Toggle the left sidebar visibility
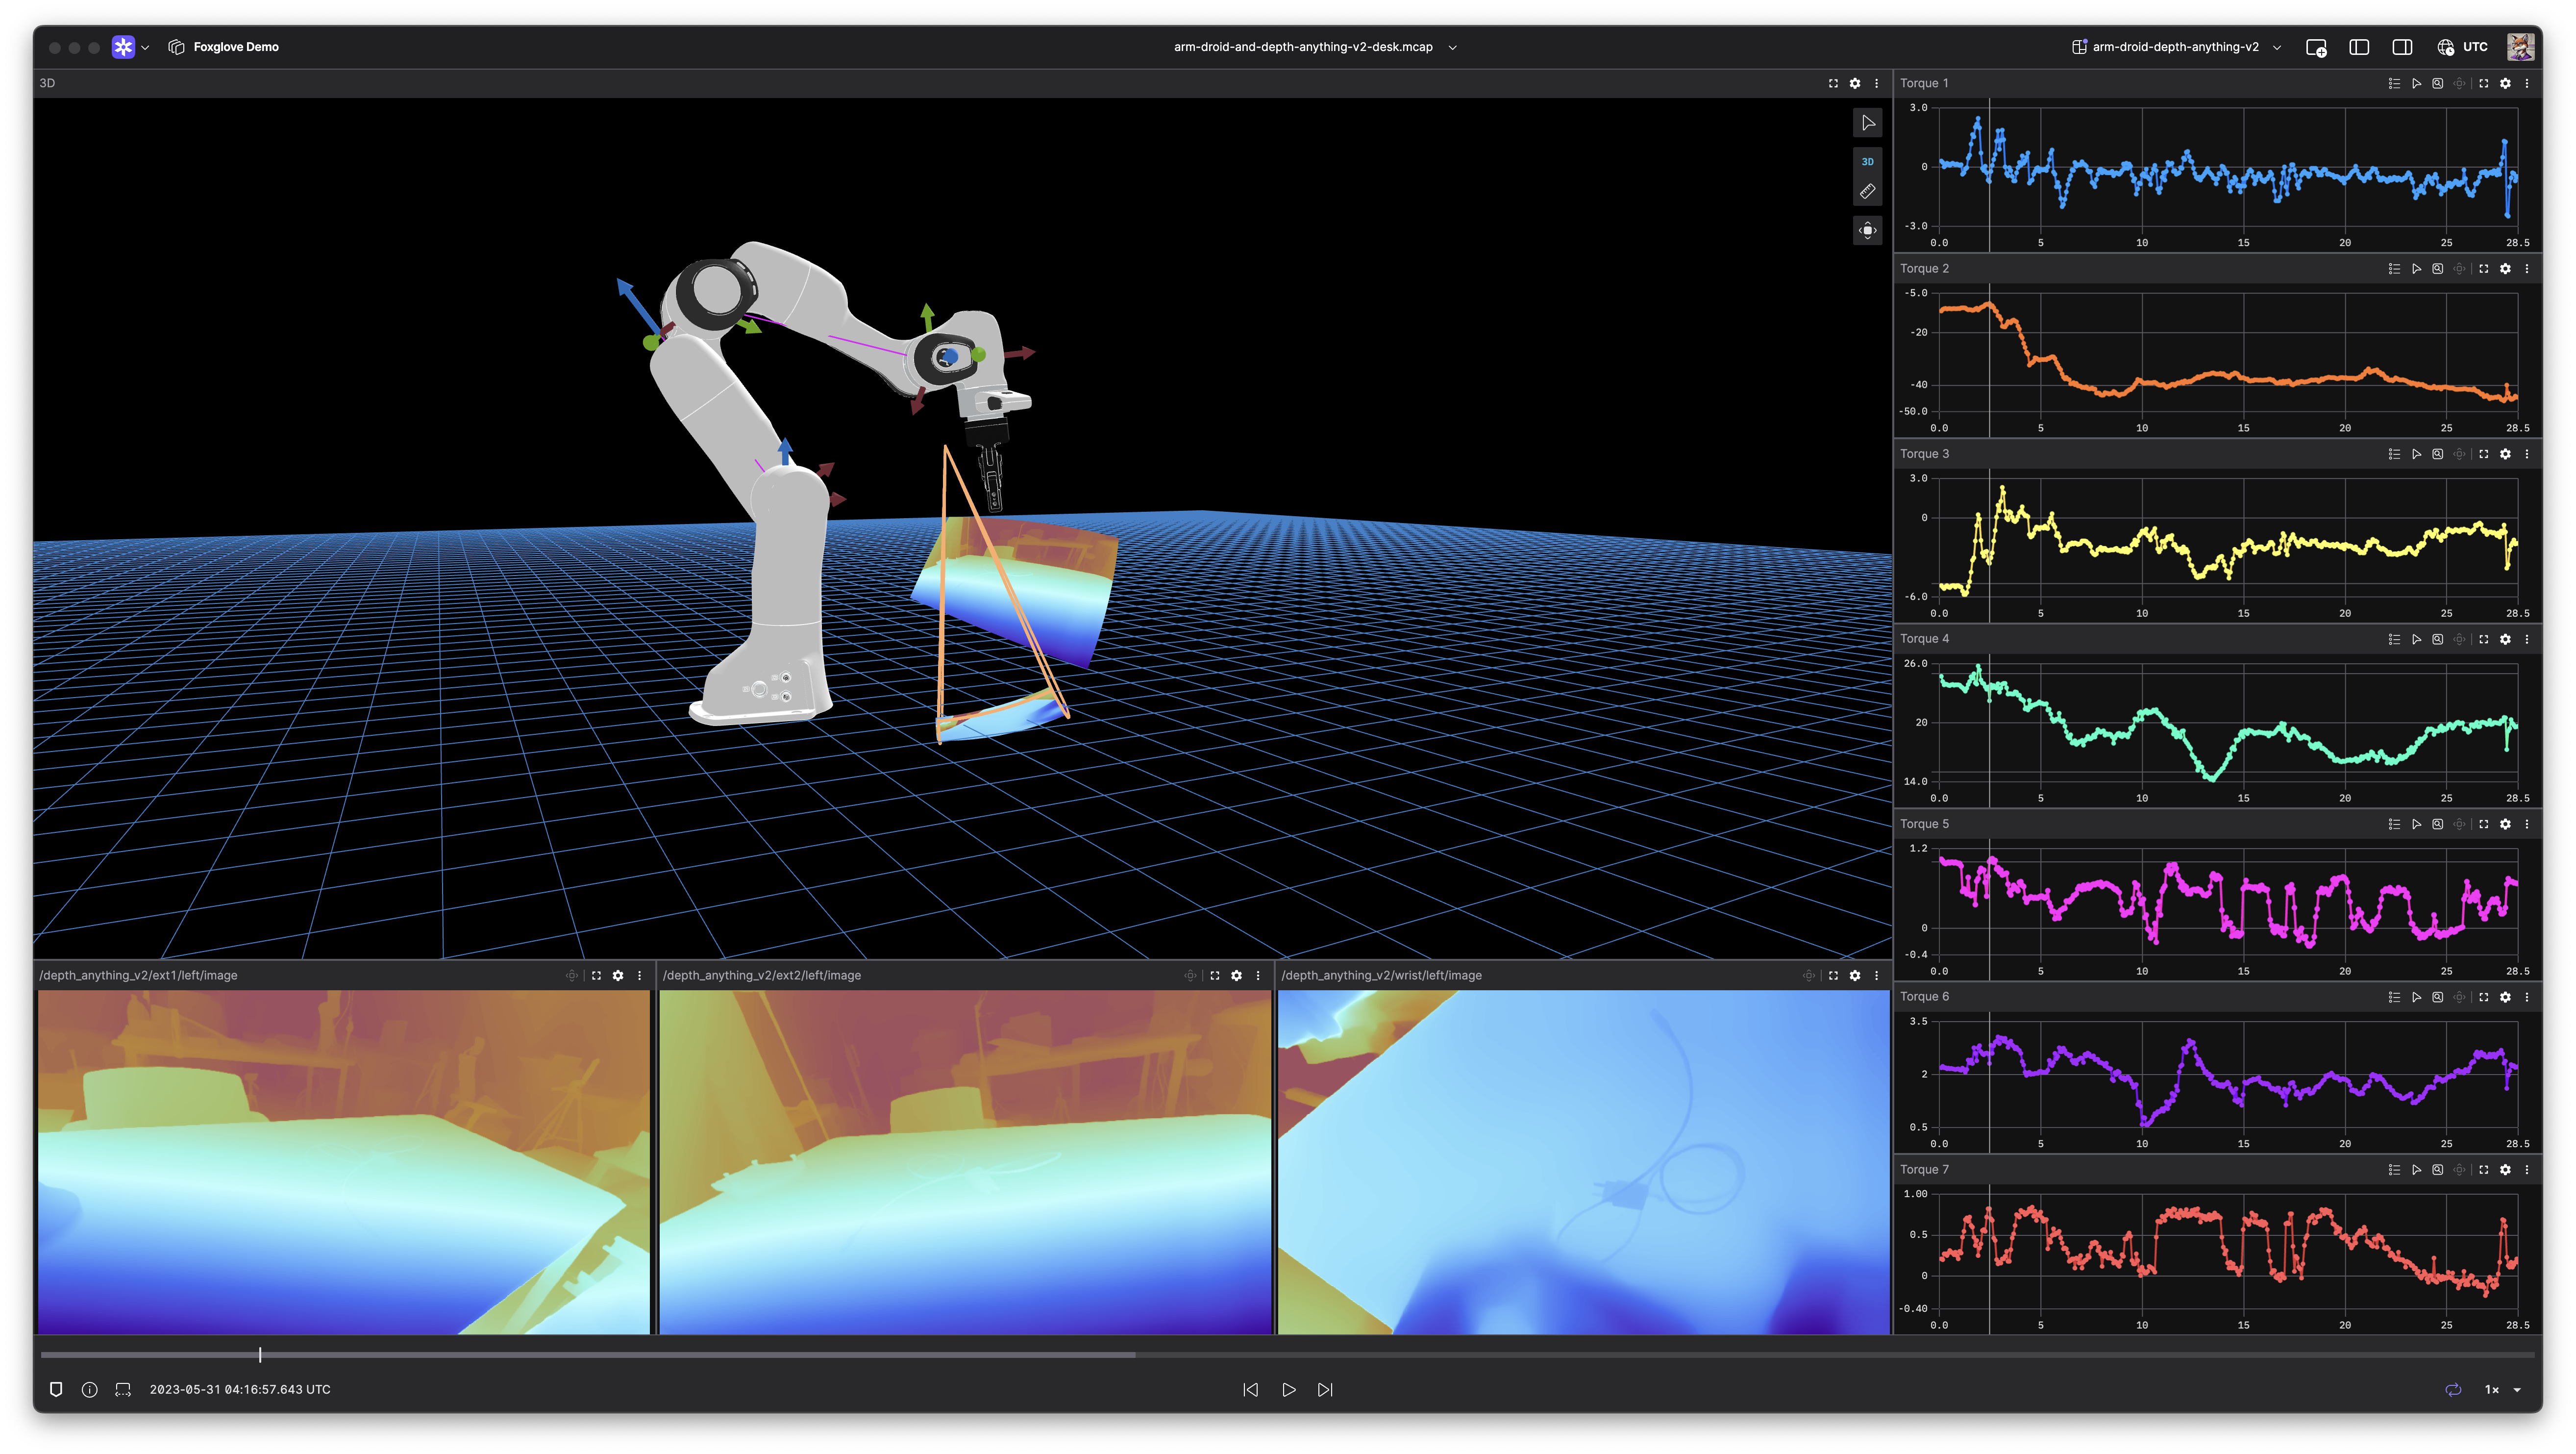The image size is (2576, 1454). 2359,47
